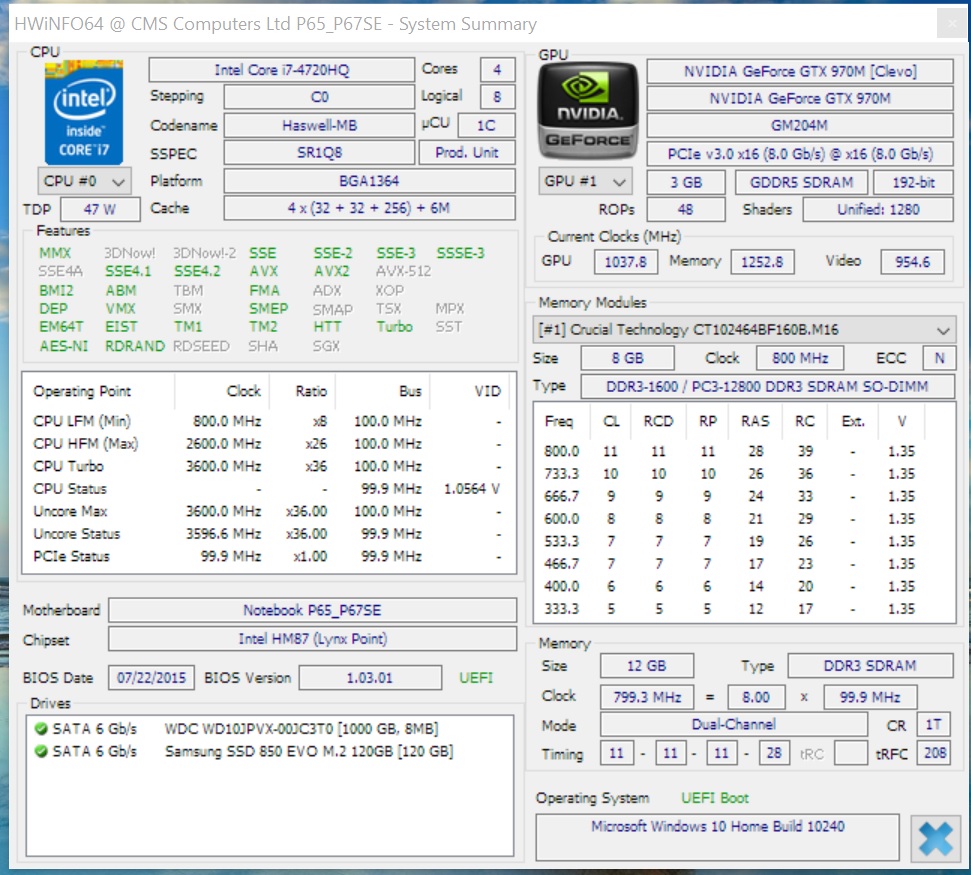This screenshot has width=971, height=875.
Task: Click the AES-NI feature label
Action: (x=64, y=346)
